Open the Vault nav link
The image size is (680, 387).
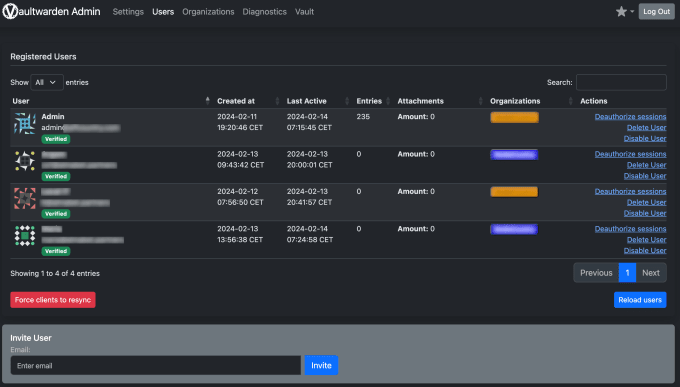pos(304,12)
